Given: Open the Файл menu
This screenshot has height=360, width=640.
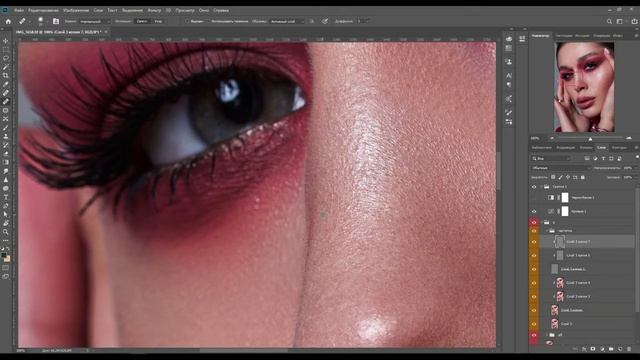Looking at the screenshot, I should point(19,10).
